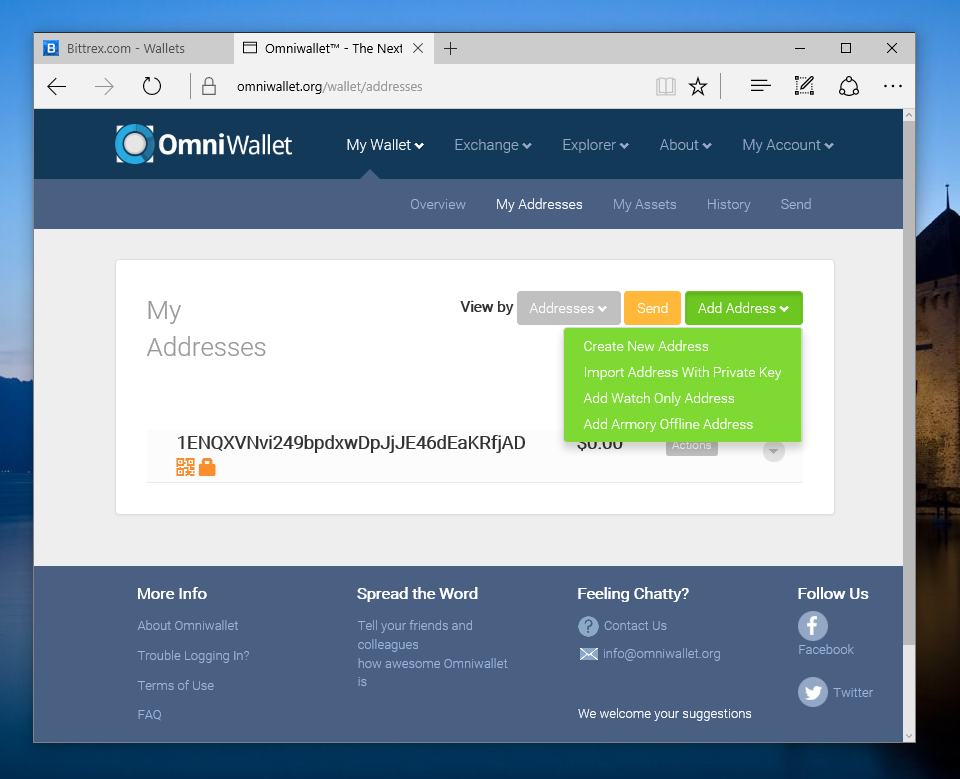Choose Add Watch Only Address
The width and height of the screenshot is (960, 779).
click(x=659, y=399)
